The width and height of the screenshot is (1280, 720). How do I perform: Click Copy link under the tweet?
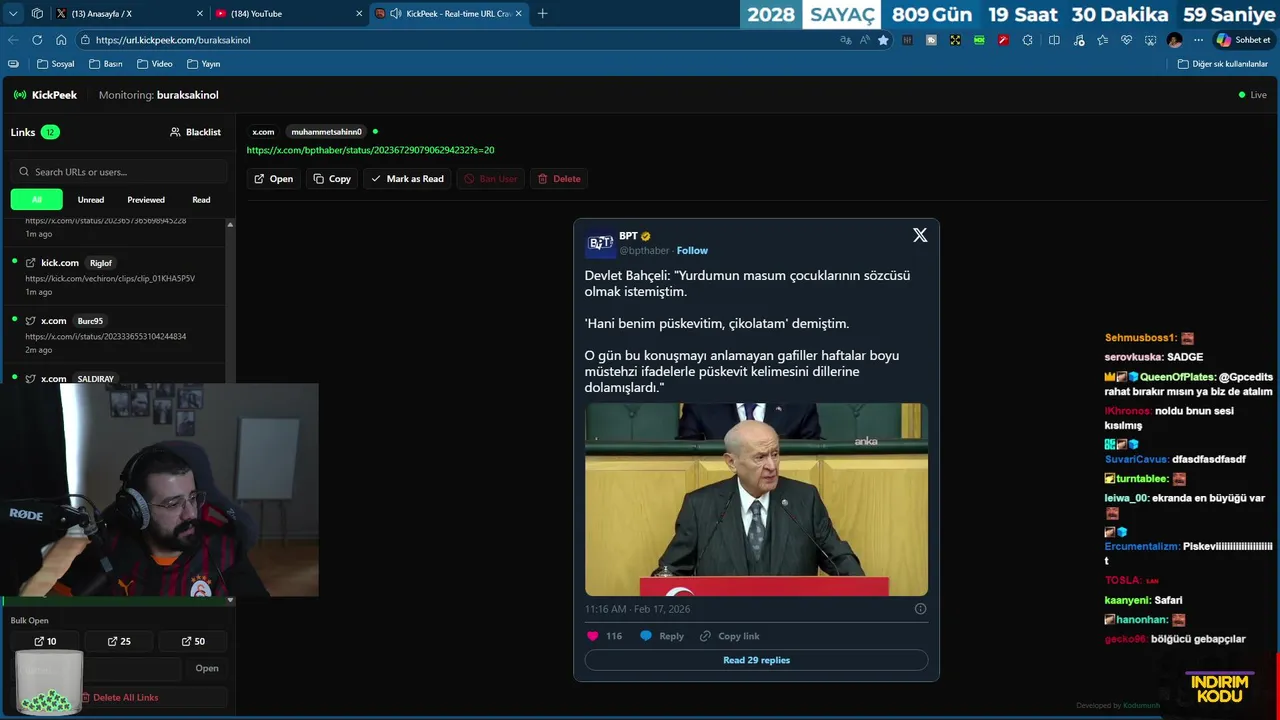pyautogui.click(x=730, y=636)
